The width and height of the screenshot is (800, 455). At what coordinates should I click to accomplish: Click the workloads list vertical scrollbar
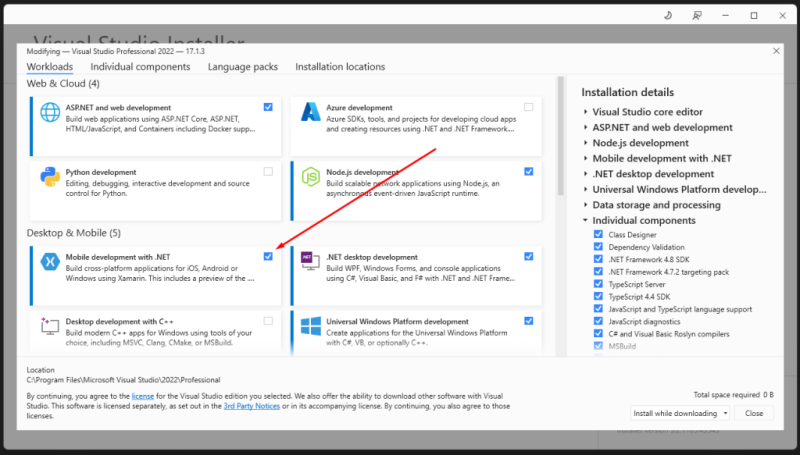click(561, 136)
